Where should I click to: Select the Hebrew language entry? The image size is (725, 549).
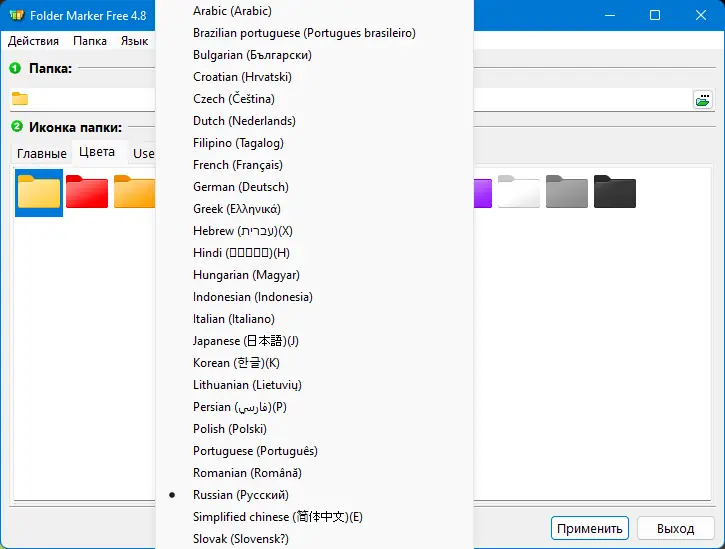314,231
